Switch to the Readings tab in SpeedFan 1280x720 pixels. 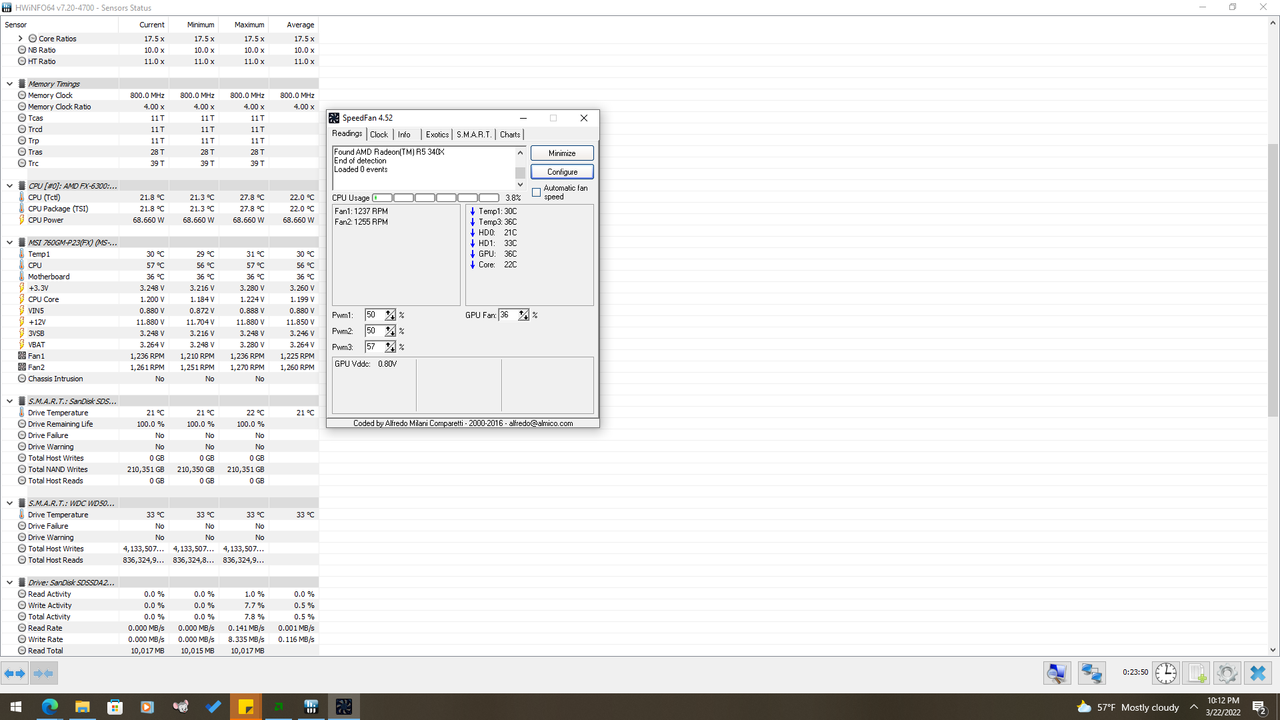point(347,134)
